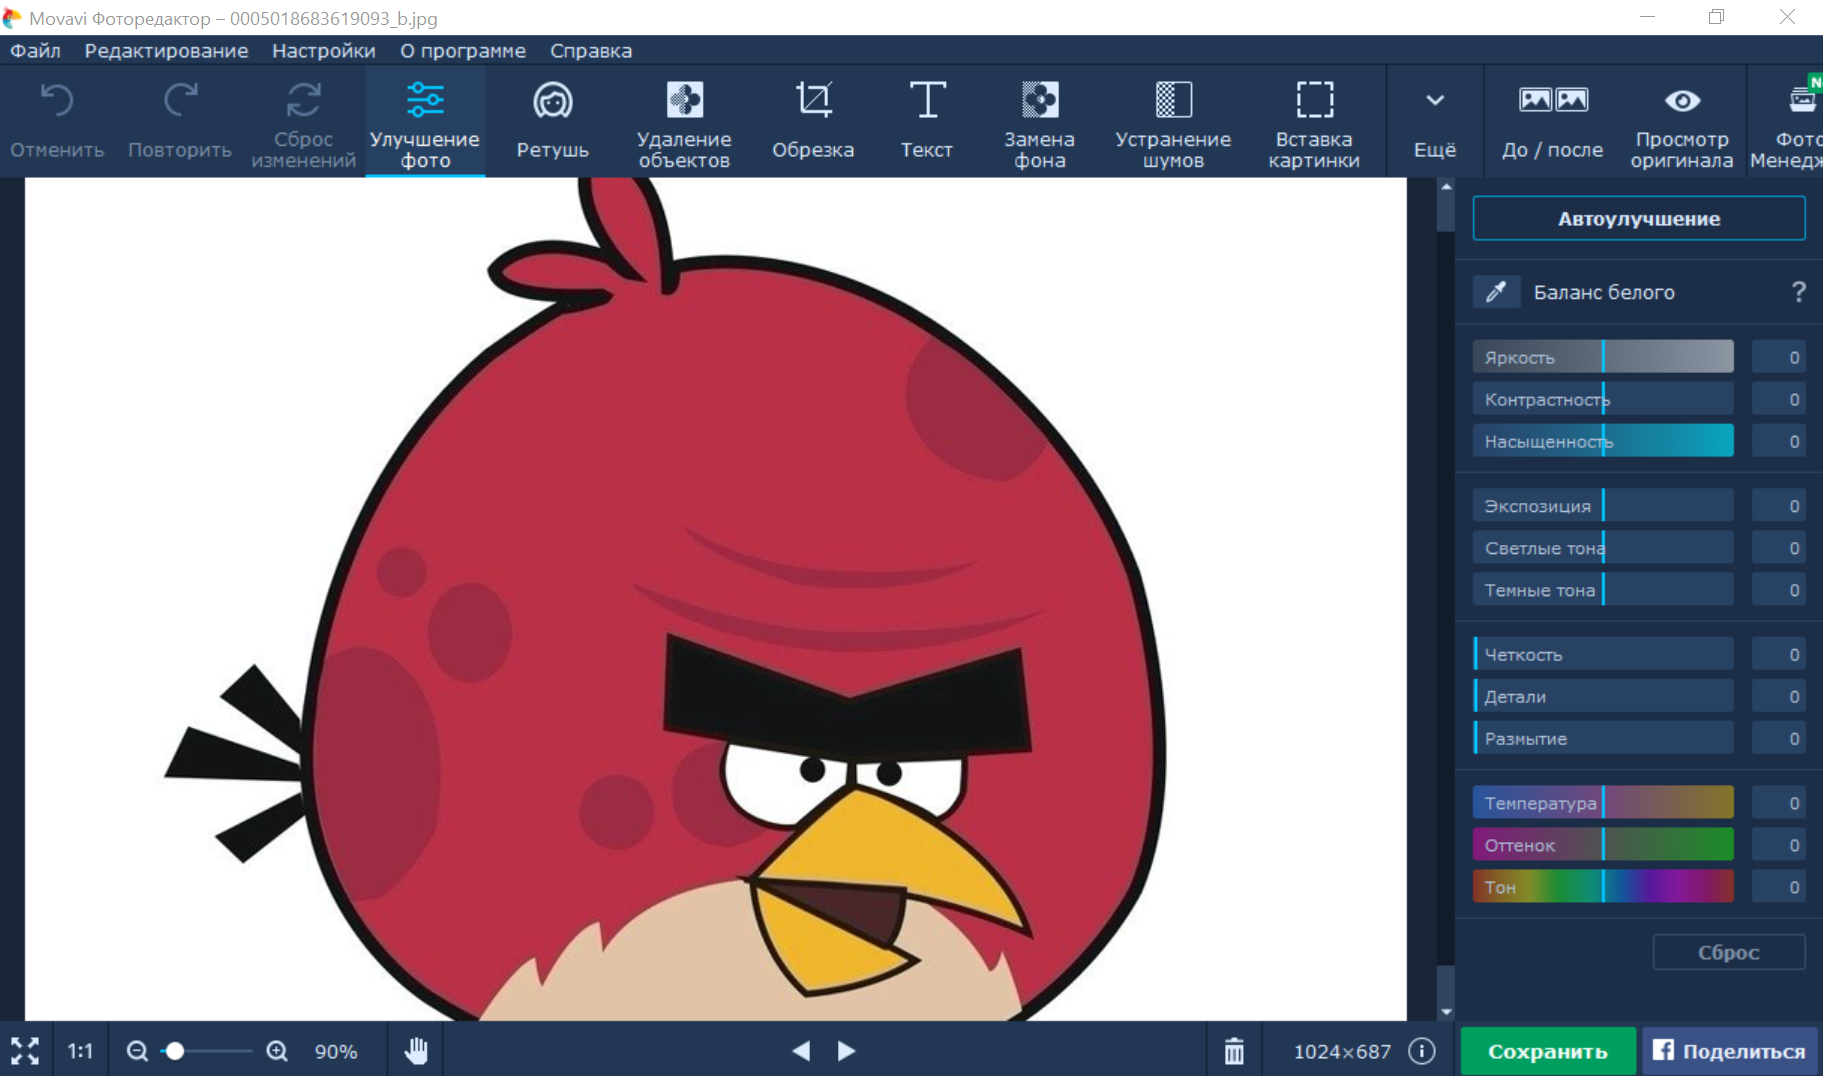Open the Настройки menu
Viewport: 1823px width, 1076px height.
point(323,51)
